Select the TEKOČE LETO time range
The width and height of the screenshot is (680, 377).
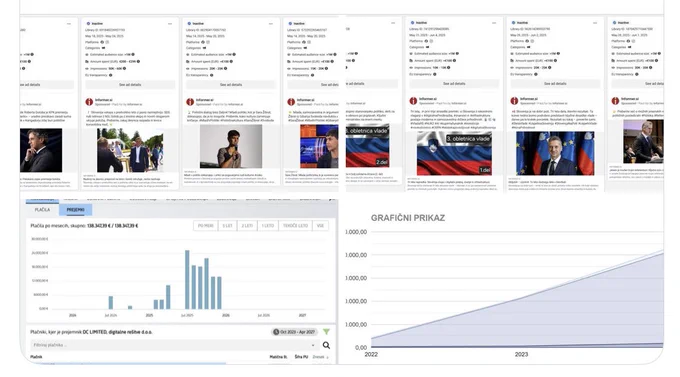pos(295,226)
